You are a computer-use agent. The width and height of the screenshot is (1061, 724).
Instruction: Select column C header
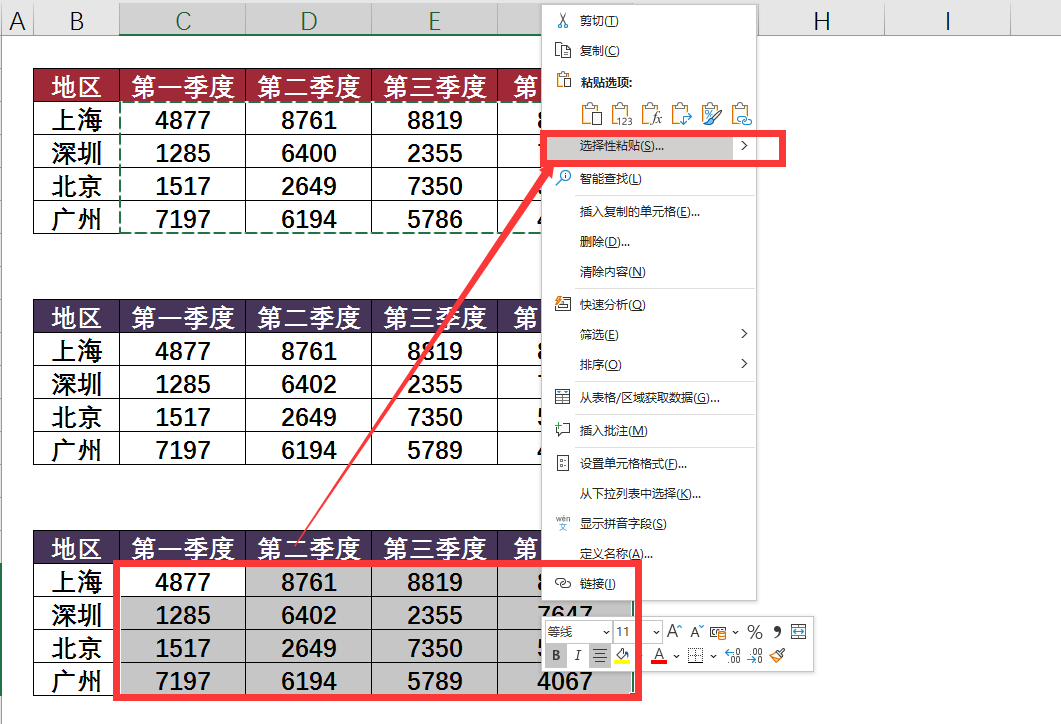tap(182, 20)
